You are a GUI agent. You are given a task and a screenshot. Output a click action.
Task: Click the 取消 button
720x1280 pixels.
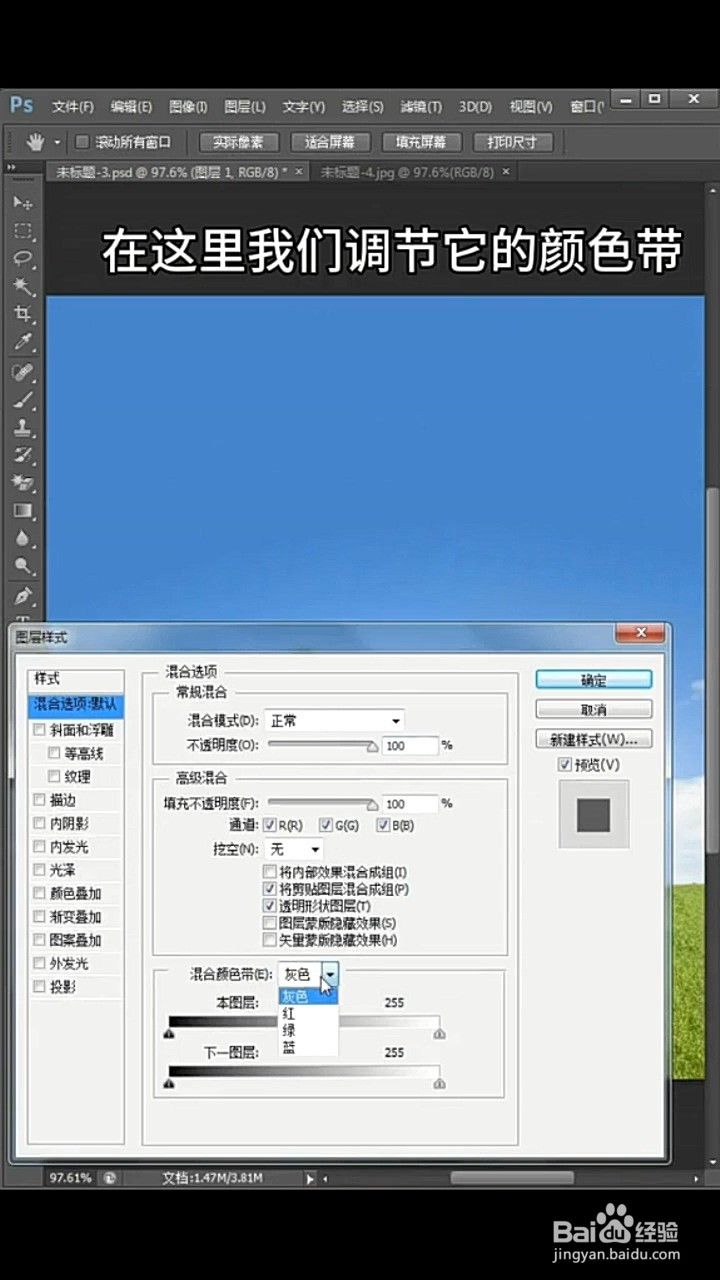pos(593,709)
